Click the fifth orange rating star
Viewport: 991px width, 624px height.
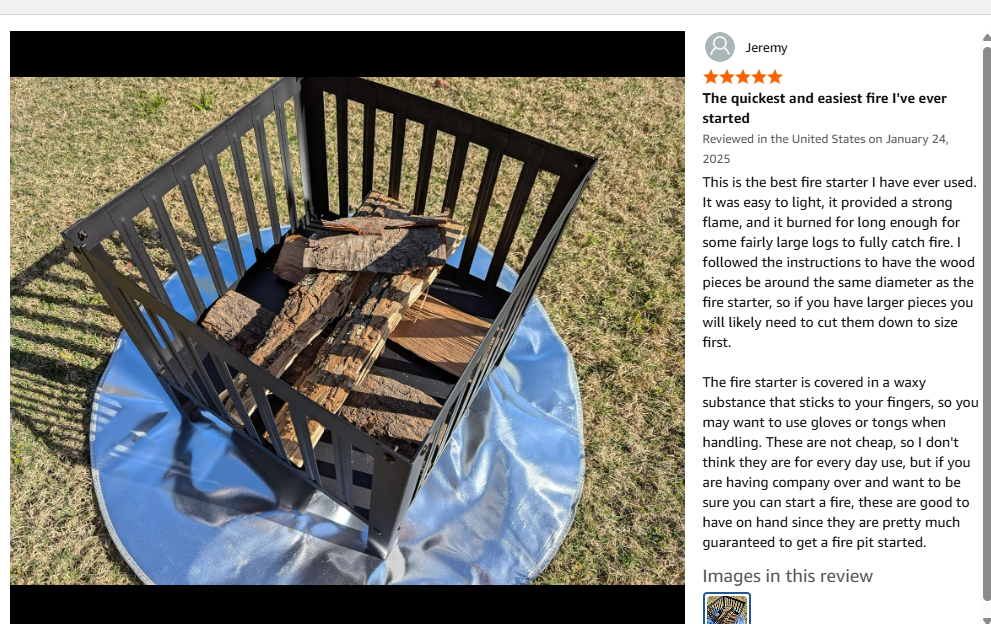pos(775,77)
